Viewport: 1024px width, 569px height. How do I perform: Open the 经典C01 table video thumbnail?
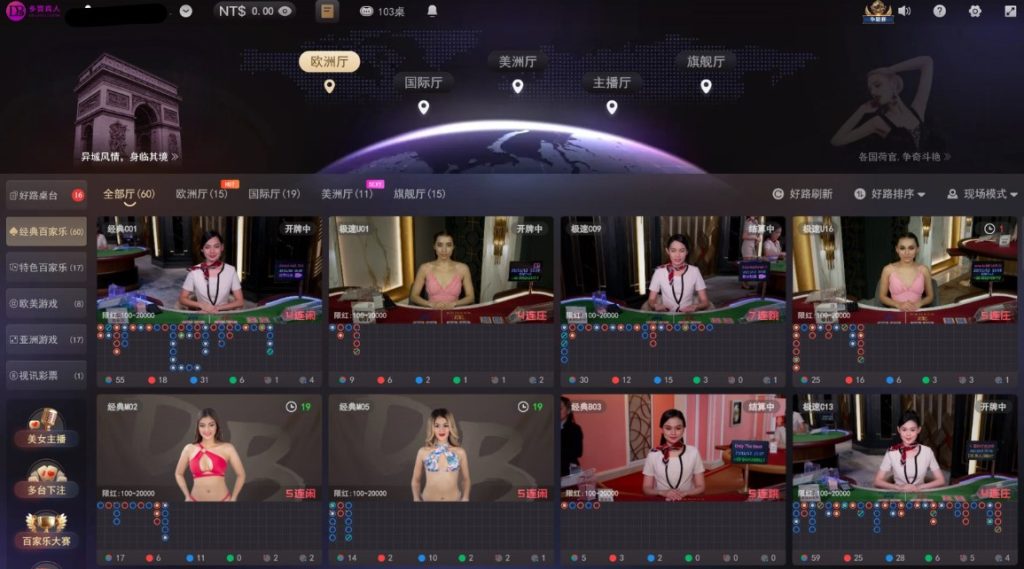pos(209,268)
